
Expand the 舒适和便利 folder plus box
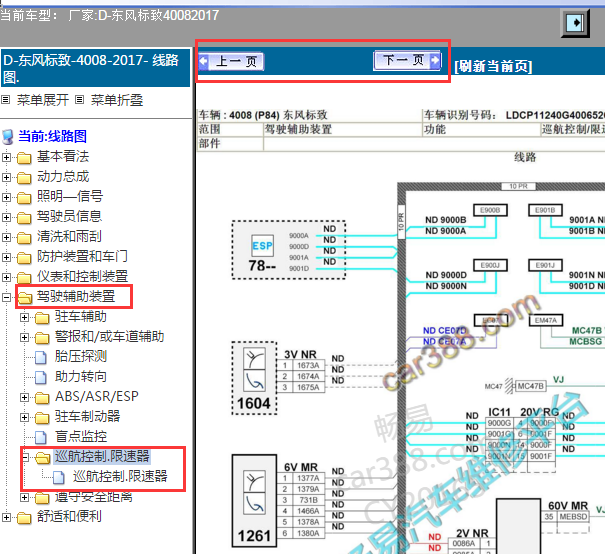[x=6, y=517]
